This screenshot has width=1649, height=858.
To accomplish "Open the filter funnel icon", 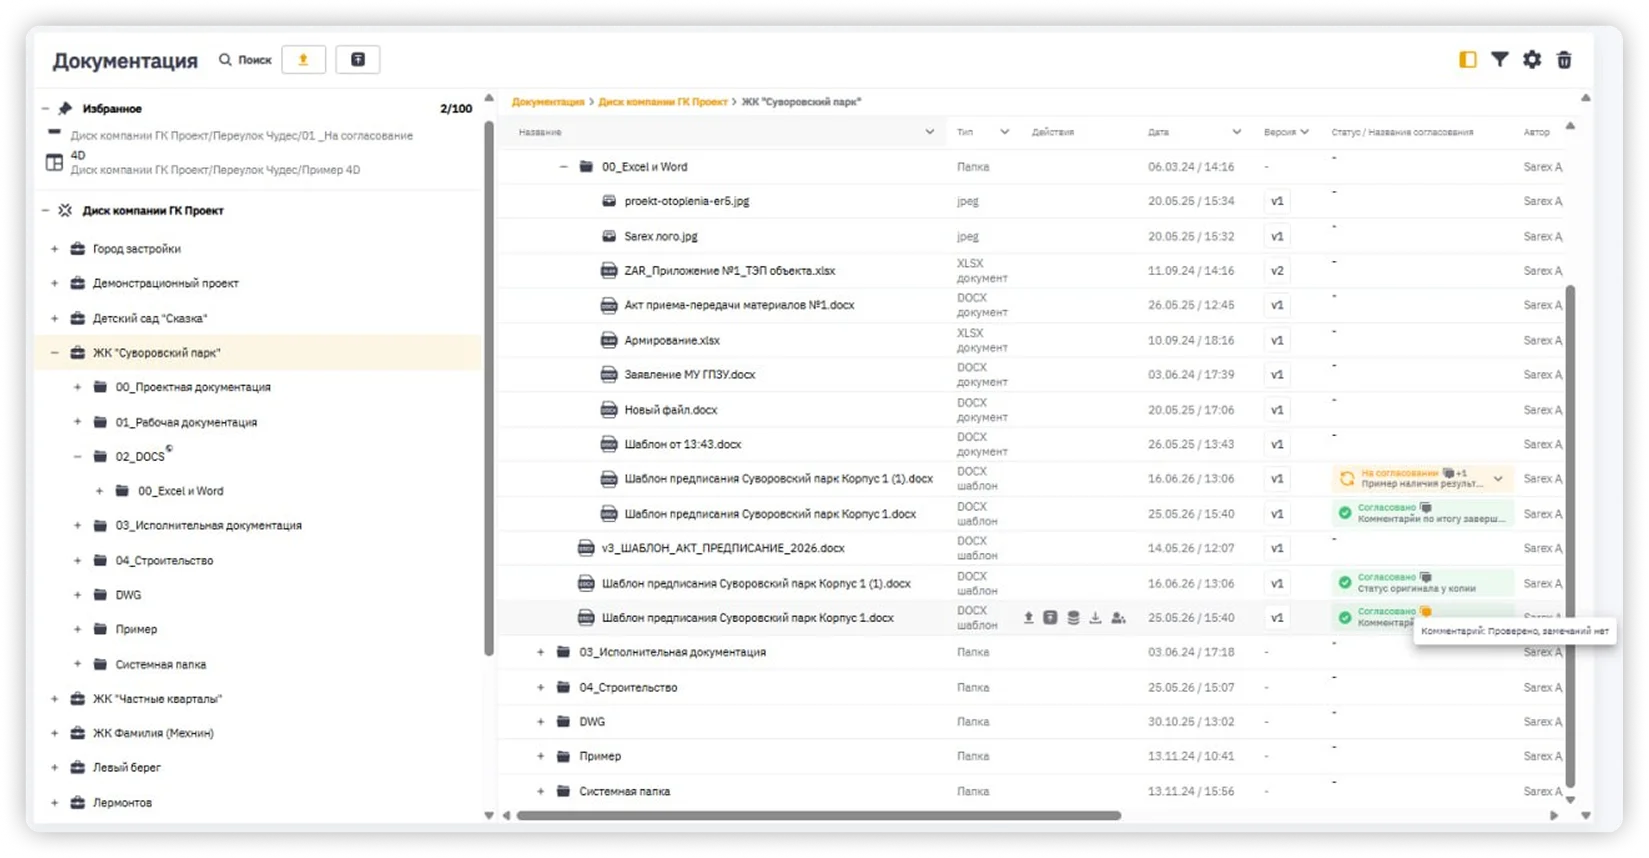I will point(1499,60).
